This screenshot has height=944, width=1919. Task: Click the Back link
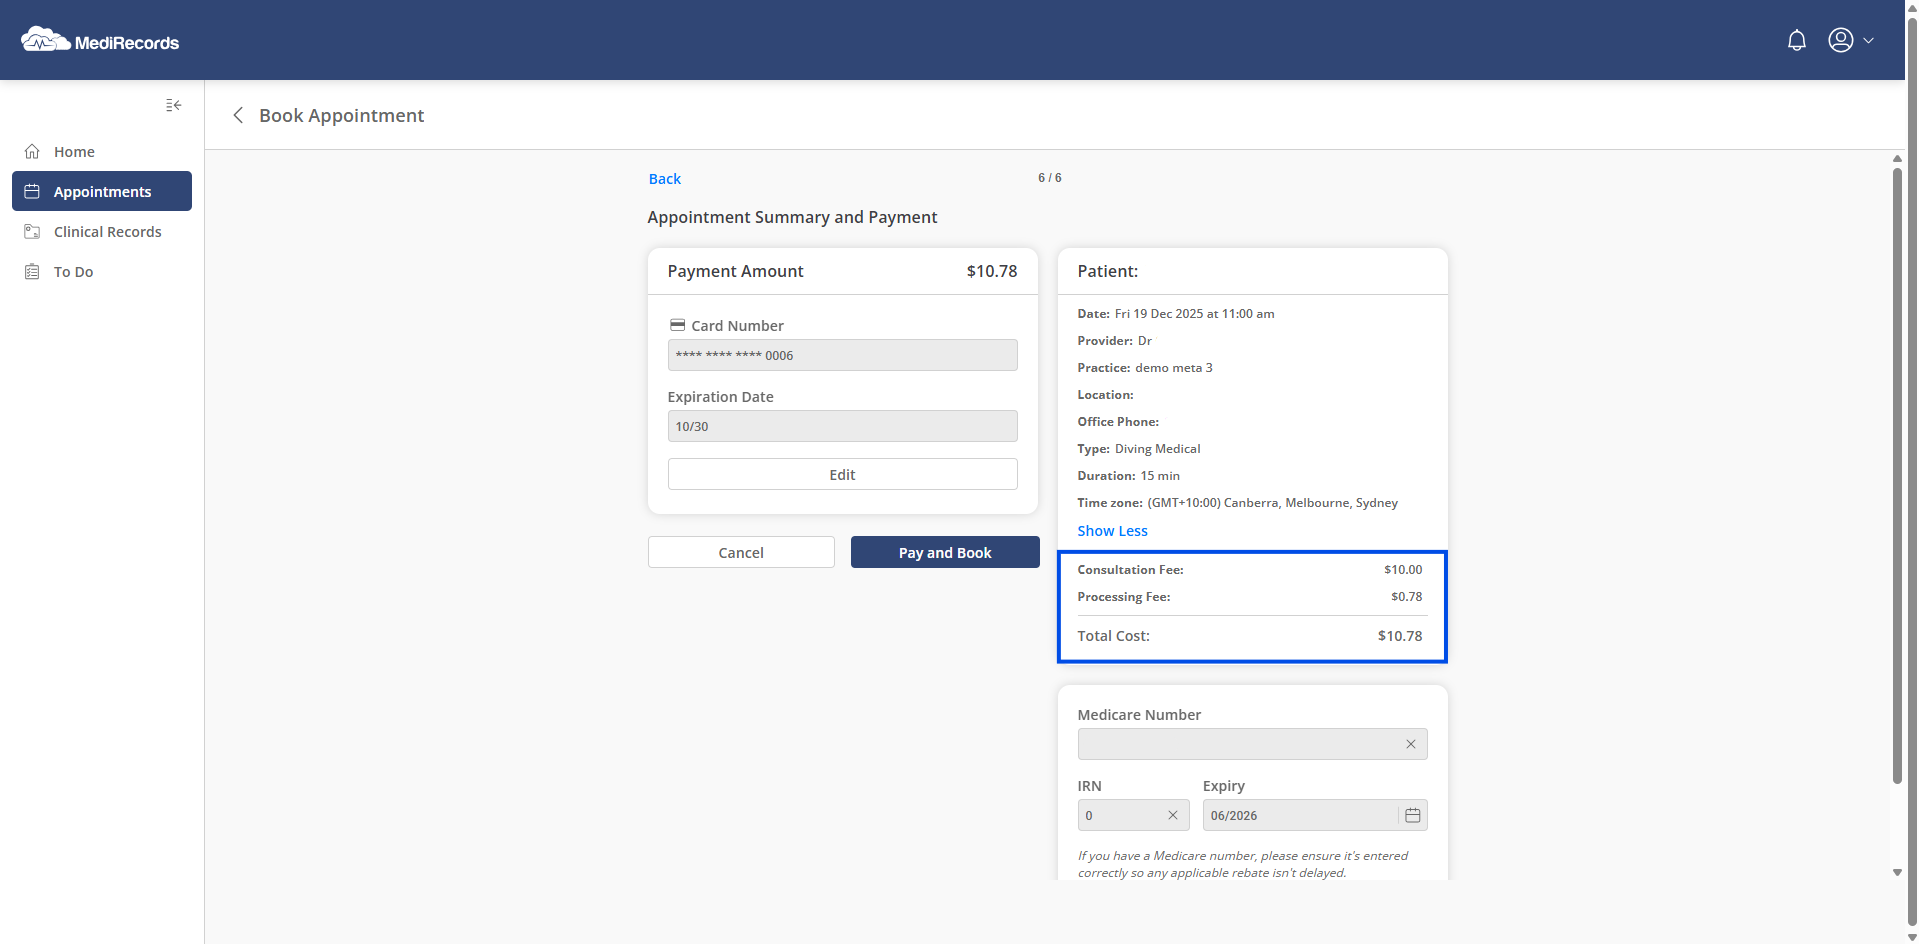tap(664, 179)
